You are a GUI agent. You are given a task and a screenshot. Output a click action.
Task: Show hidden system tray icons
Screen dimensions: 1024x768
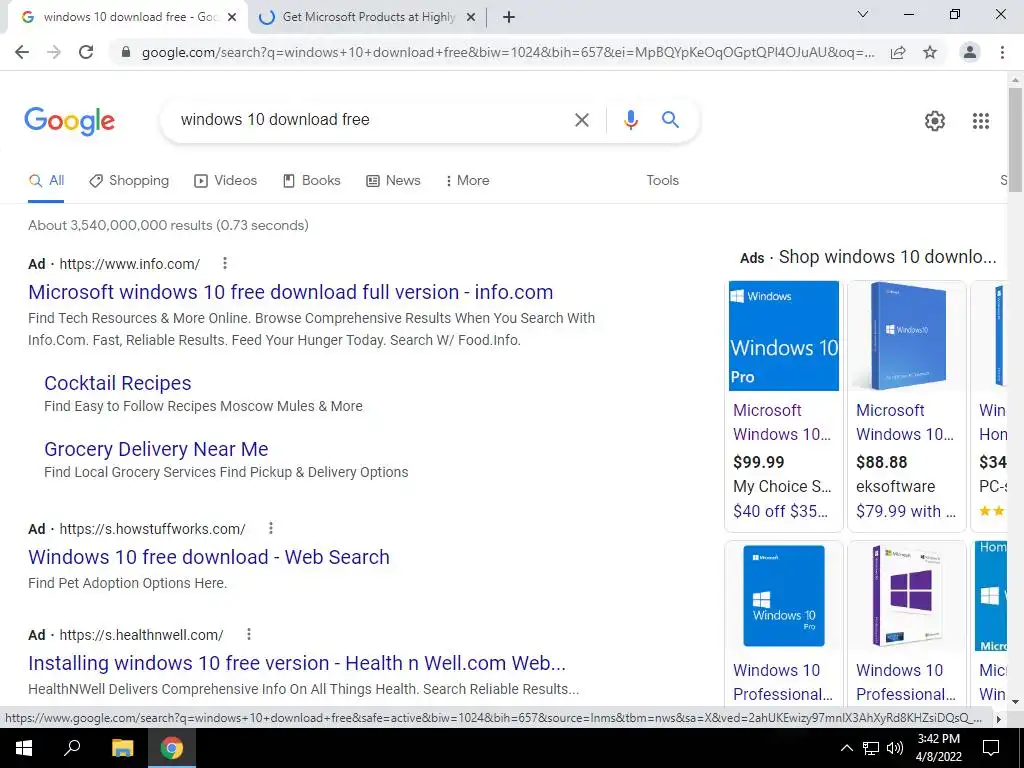[x=846, y=748]
